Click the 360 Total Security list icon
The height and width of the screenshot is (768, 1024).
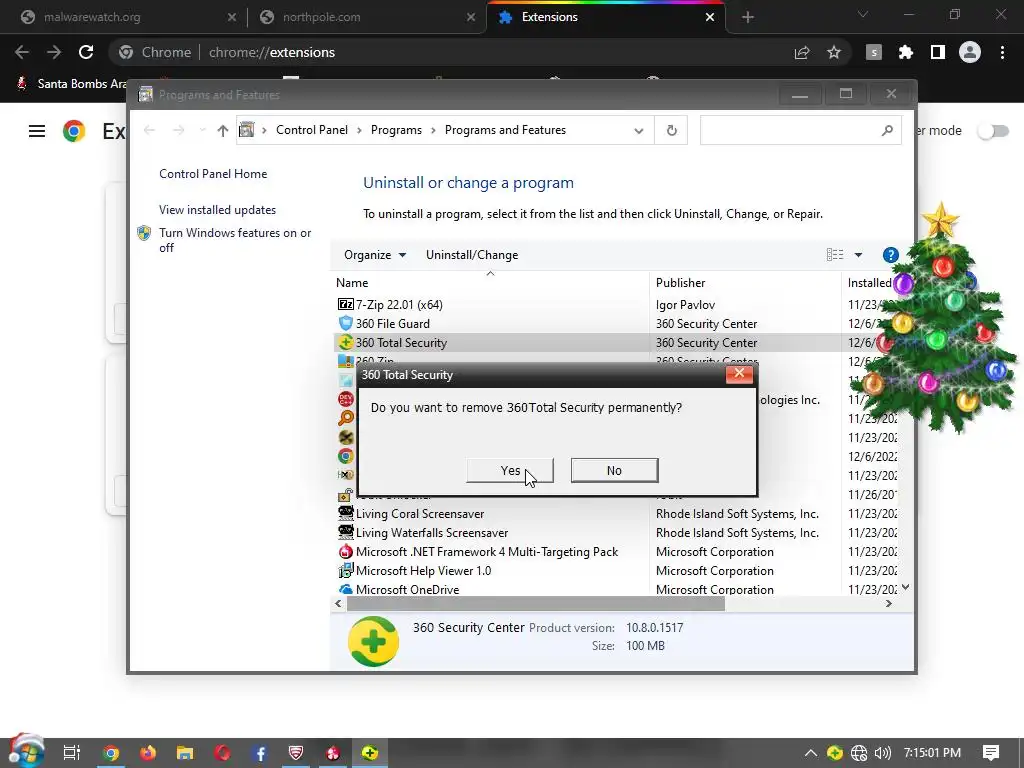click(345, 342)
